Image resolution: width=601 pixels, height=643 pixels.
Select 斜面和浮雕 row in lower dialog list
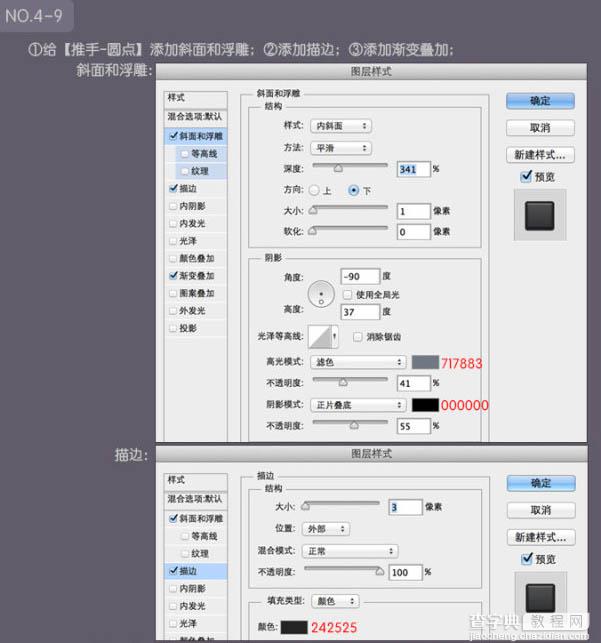(x=196, y=518)
